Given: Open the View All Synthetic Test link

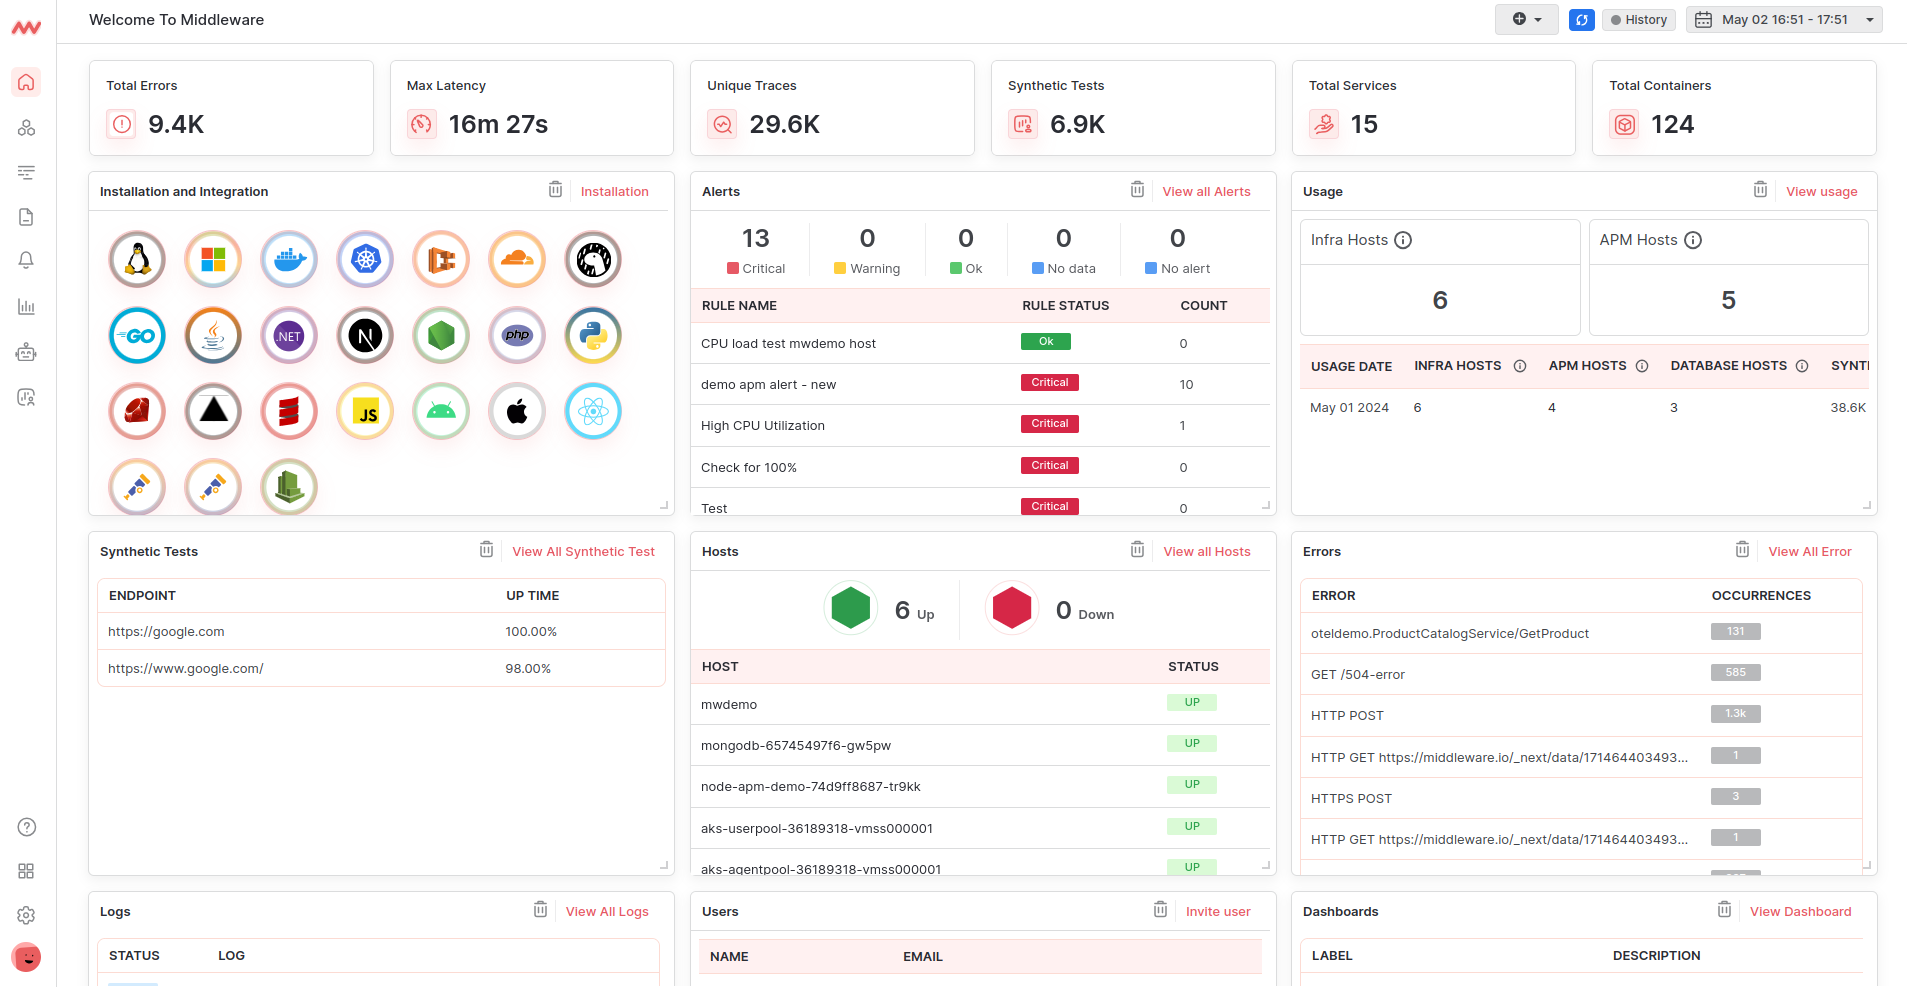Looking at the screenshot, I should 583,552.
